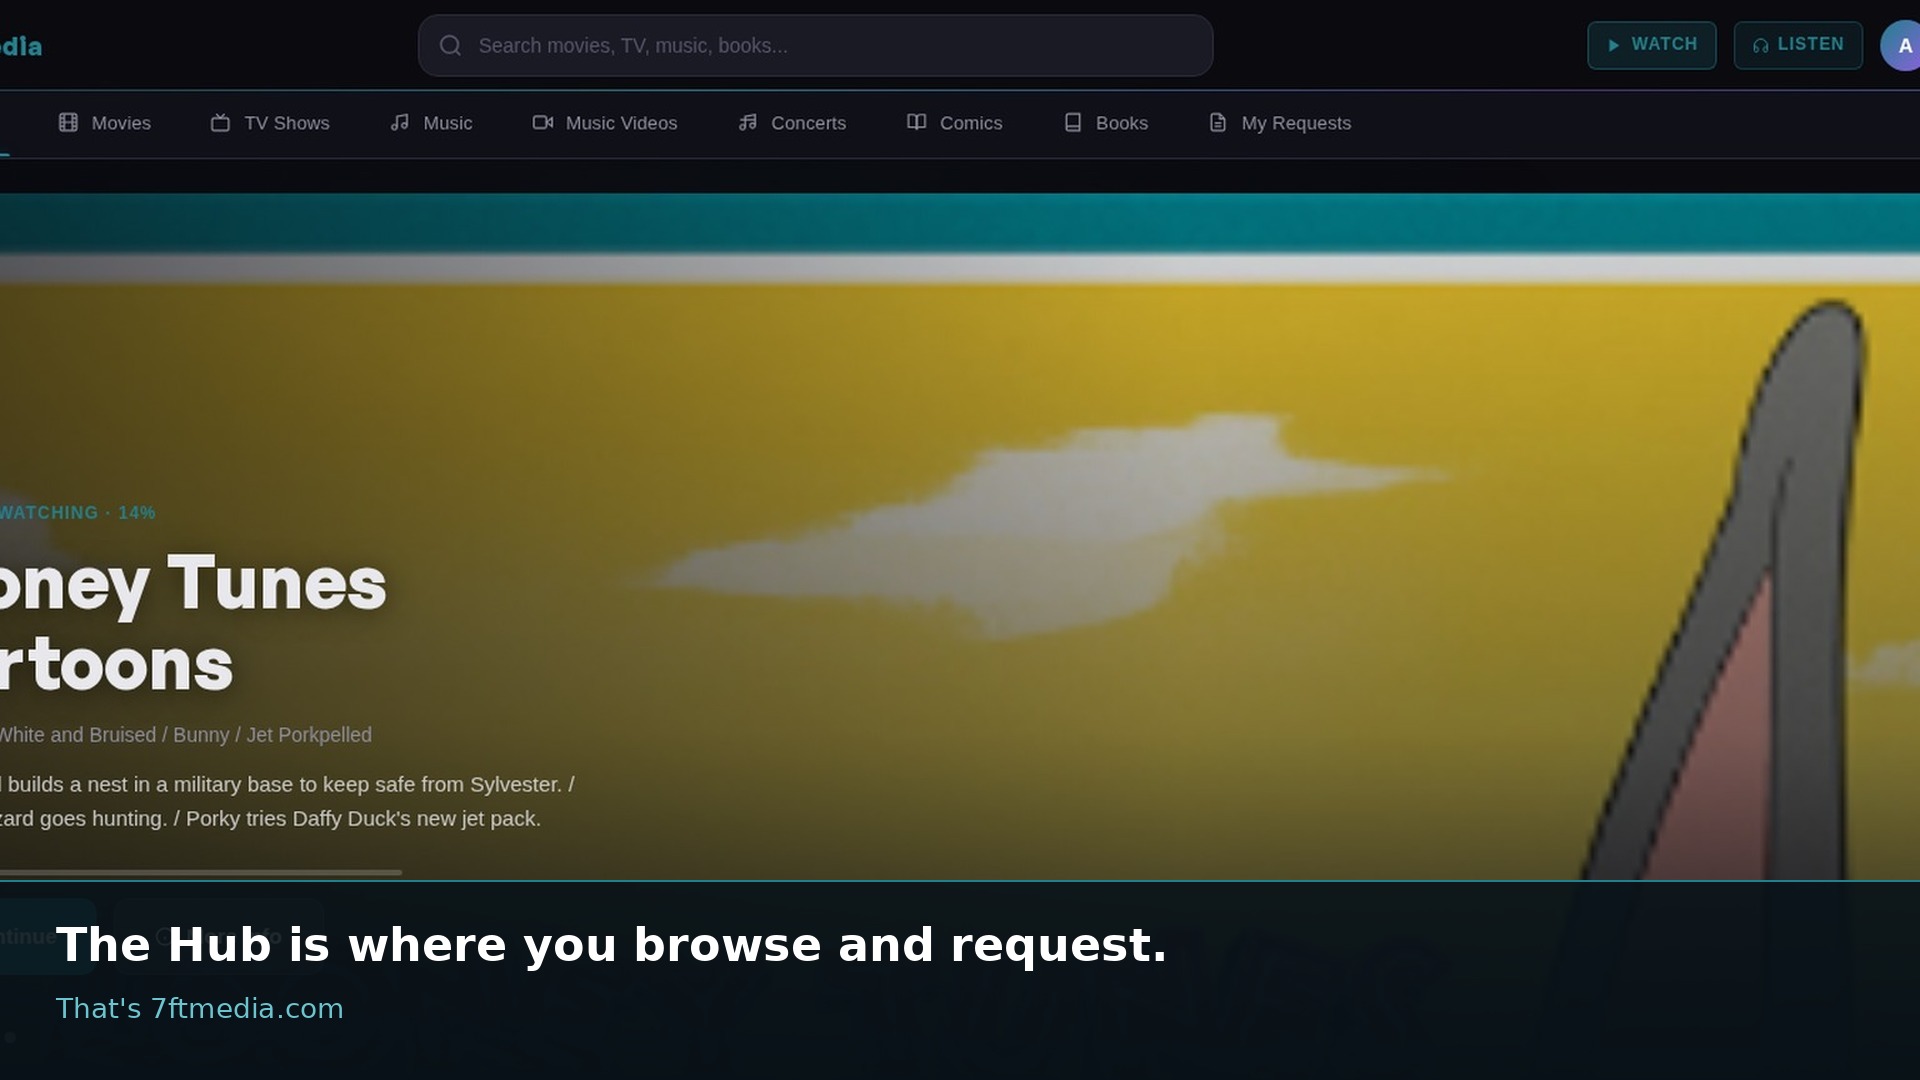1920x1080 pixels.
Task: Click the episode subtitle with Jet Porkpelled
Action: [186, 735]
